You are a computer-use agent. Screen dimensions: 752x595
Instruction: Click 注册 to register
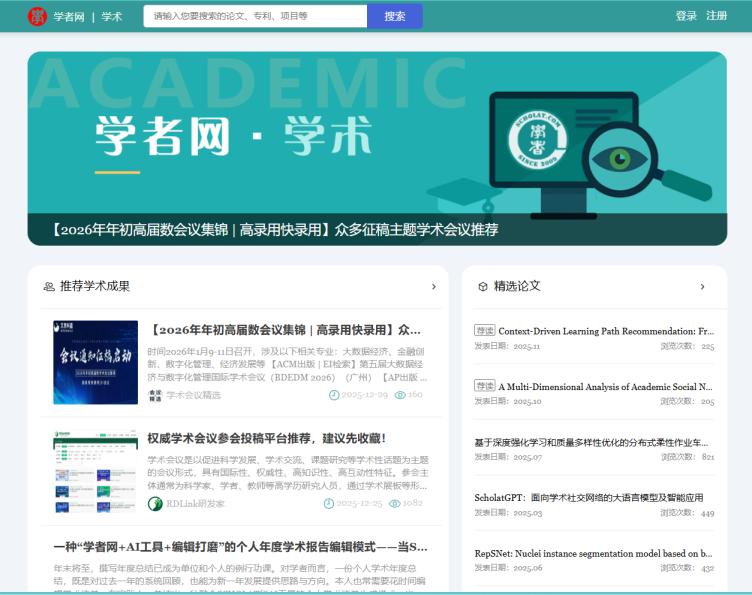click(x=717, y=16)
